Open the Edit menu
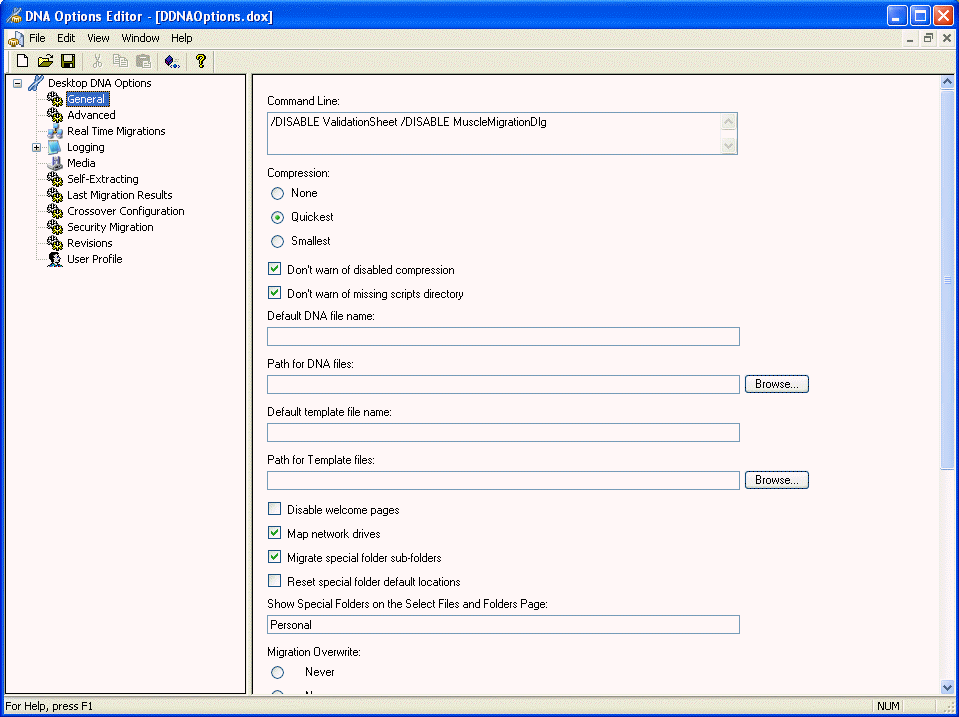The width and height of the screenshot is (959, 717). click(66, 38)
